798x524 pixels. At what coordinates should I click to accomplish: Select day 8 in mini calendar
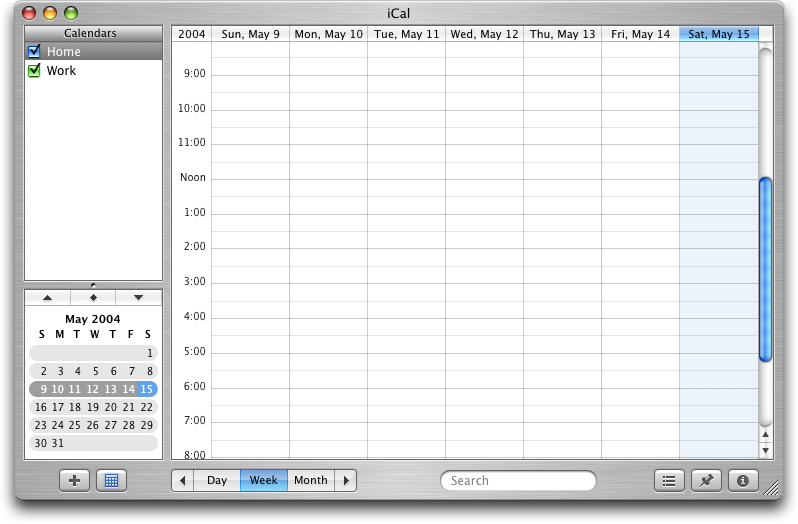tap(150, 371)
